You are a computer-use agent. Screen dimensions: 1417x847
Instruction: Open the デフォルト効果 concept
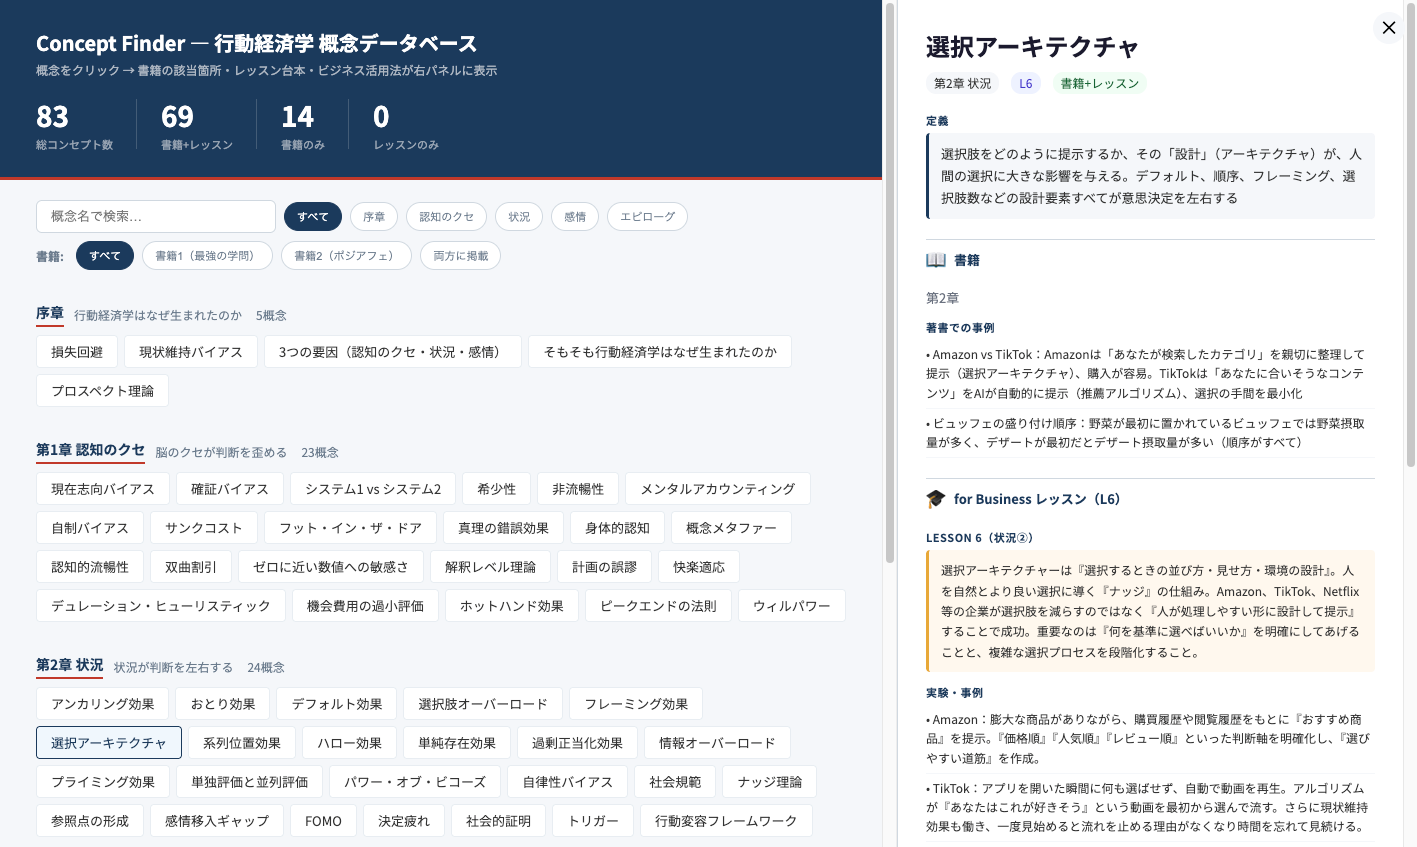coord(336,703)
